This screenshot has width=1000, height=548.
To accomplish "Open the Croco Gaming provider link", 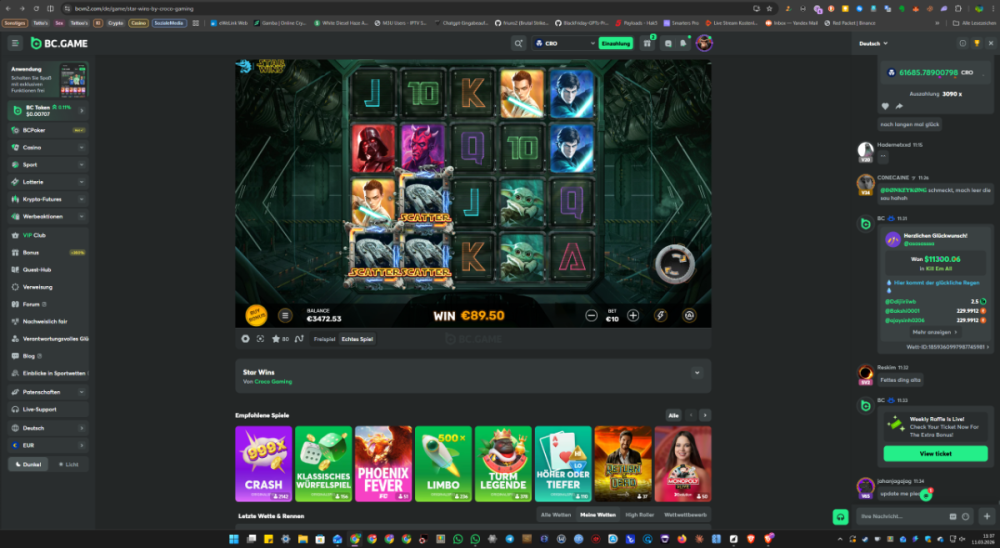I will [x=273, y=381].
